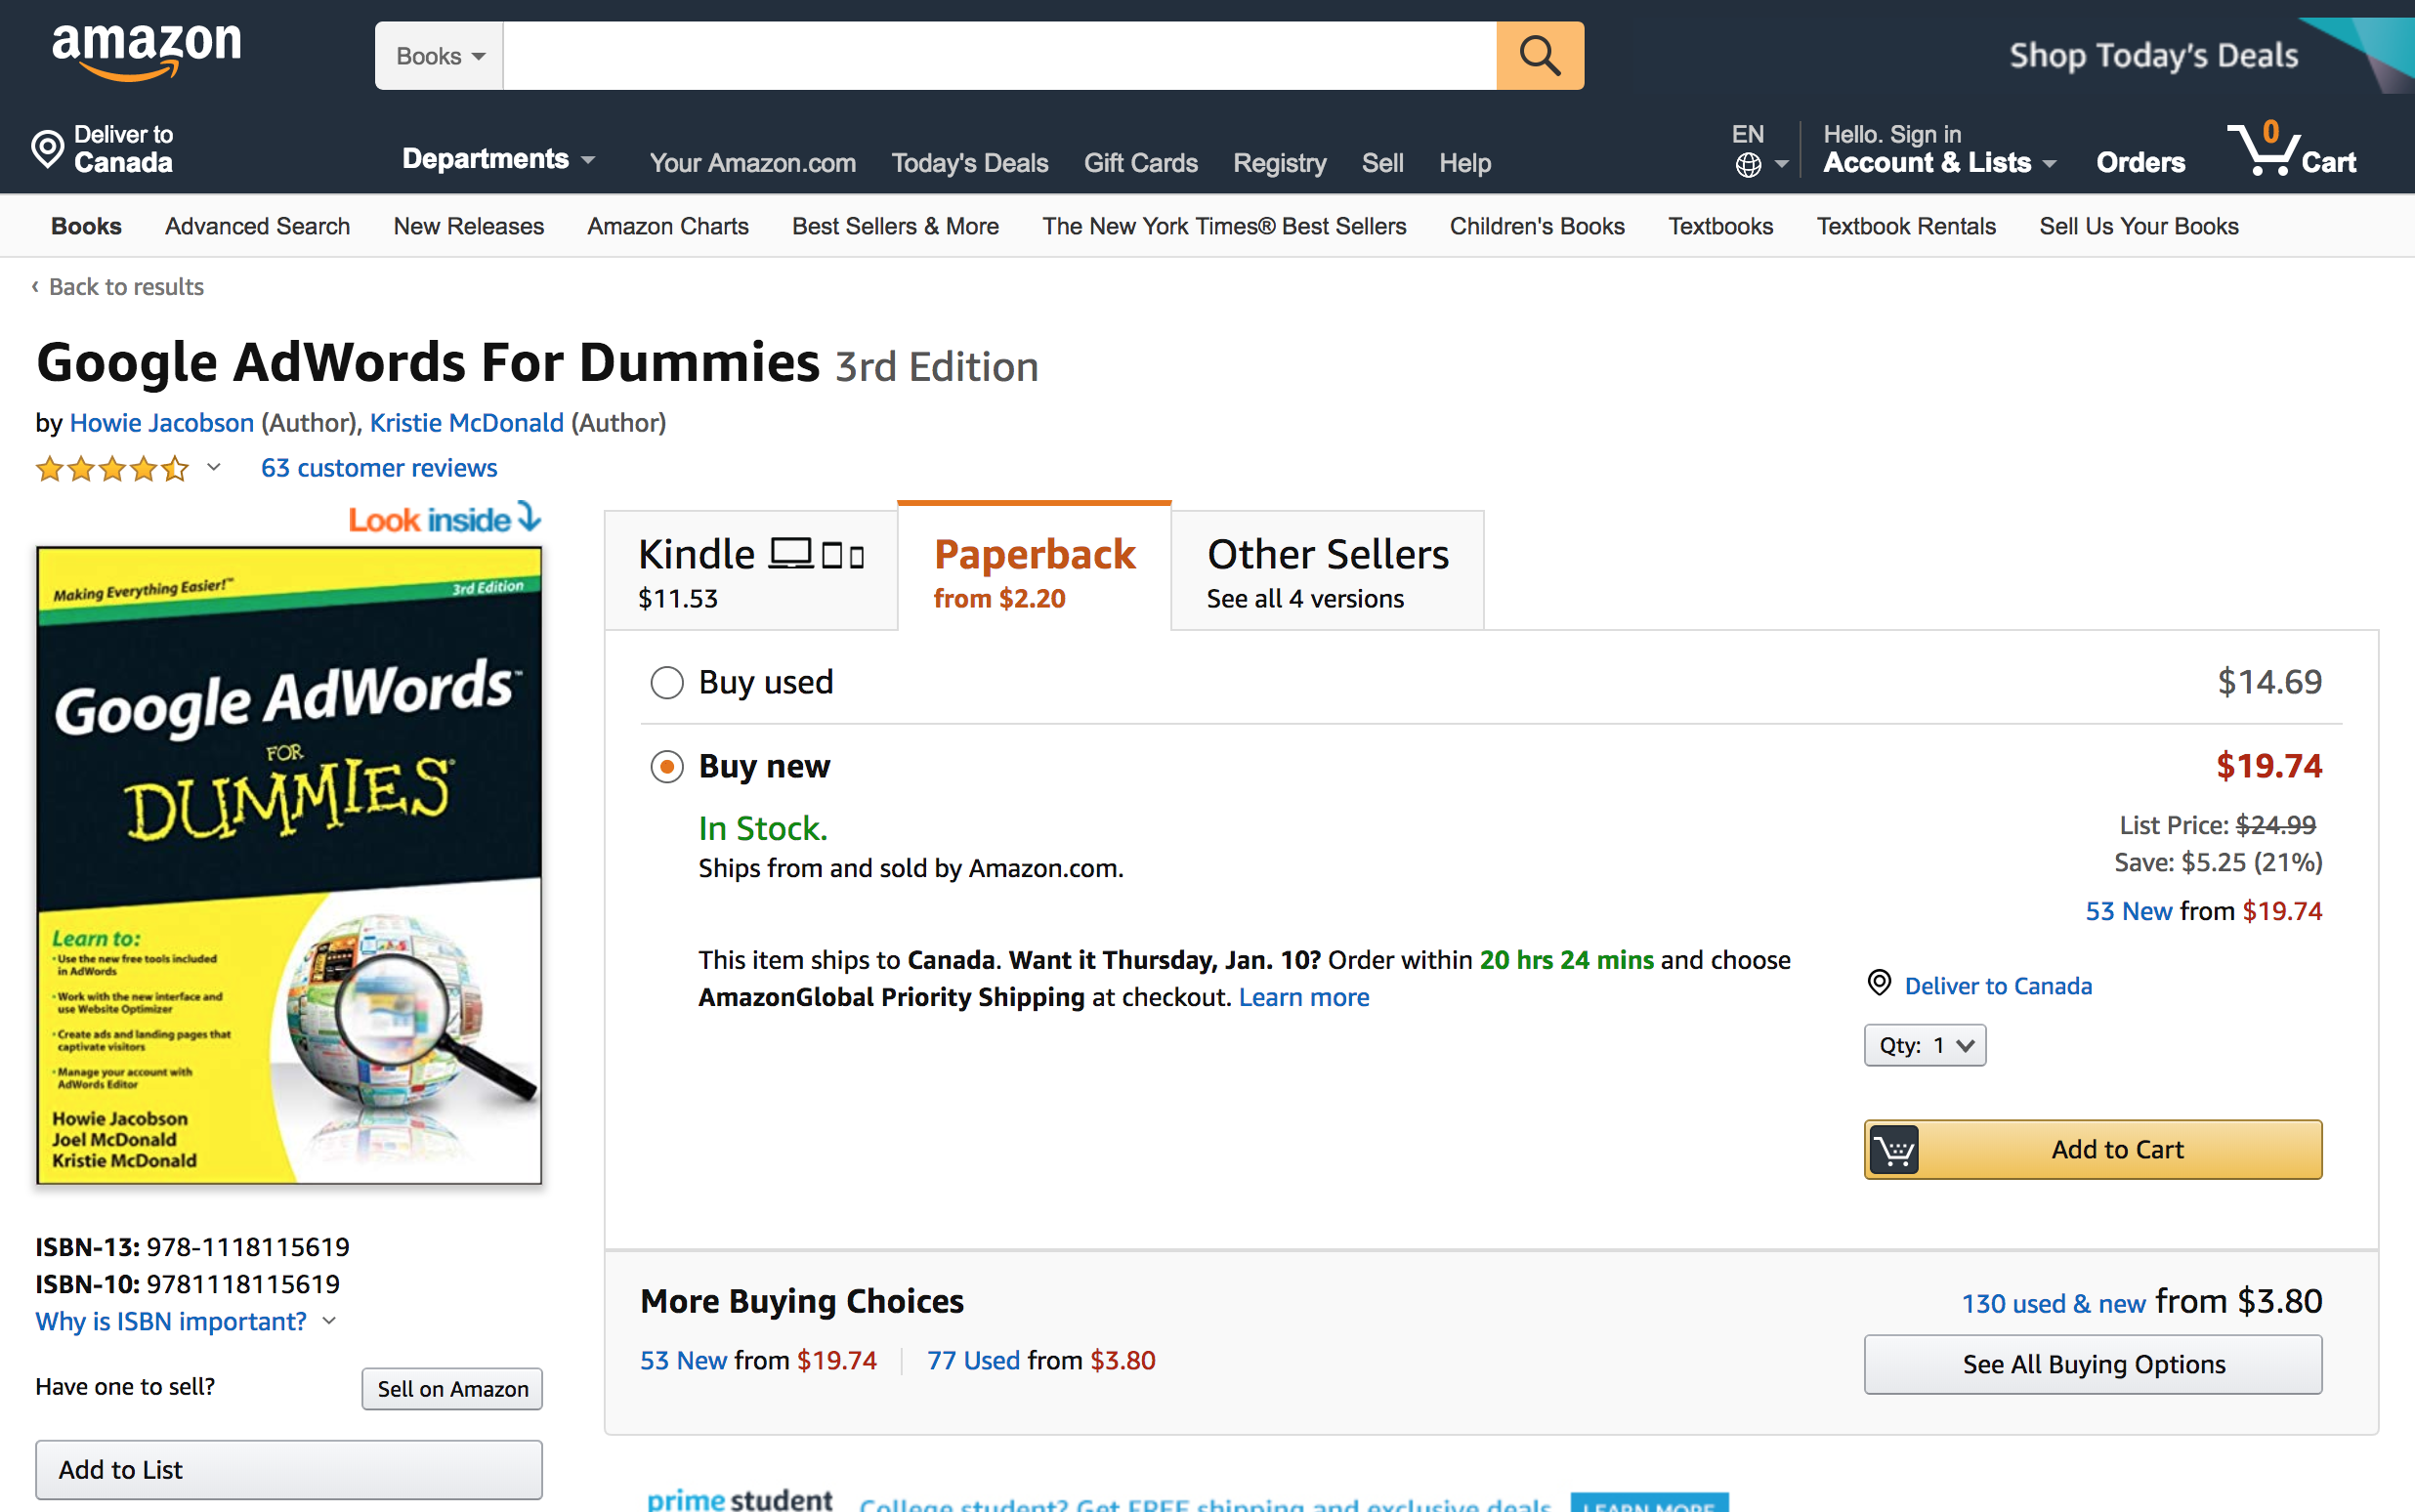The height and width of the screenshot is (1512, 2415).
Task: Click the Look inside arrow
Action: coord(529,517)
